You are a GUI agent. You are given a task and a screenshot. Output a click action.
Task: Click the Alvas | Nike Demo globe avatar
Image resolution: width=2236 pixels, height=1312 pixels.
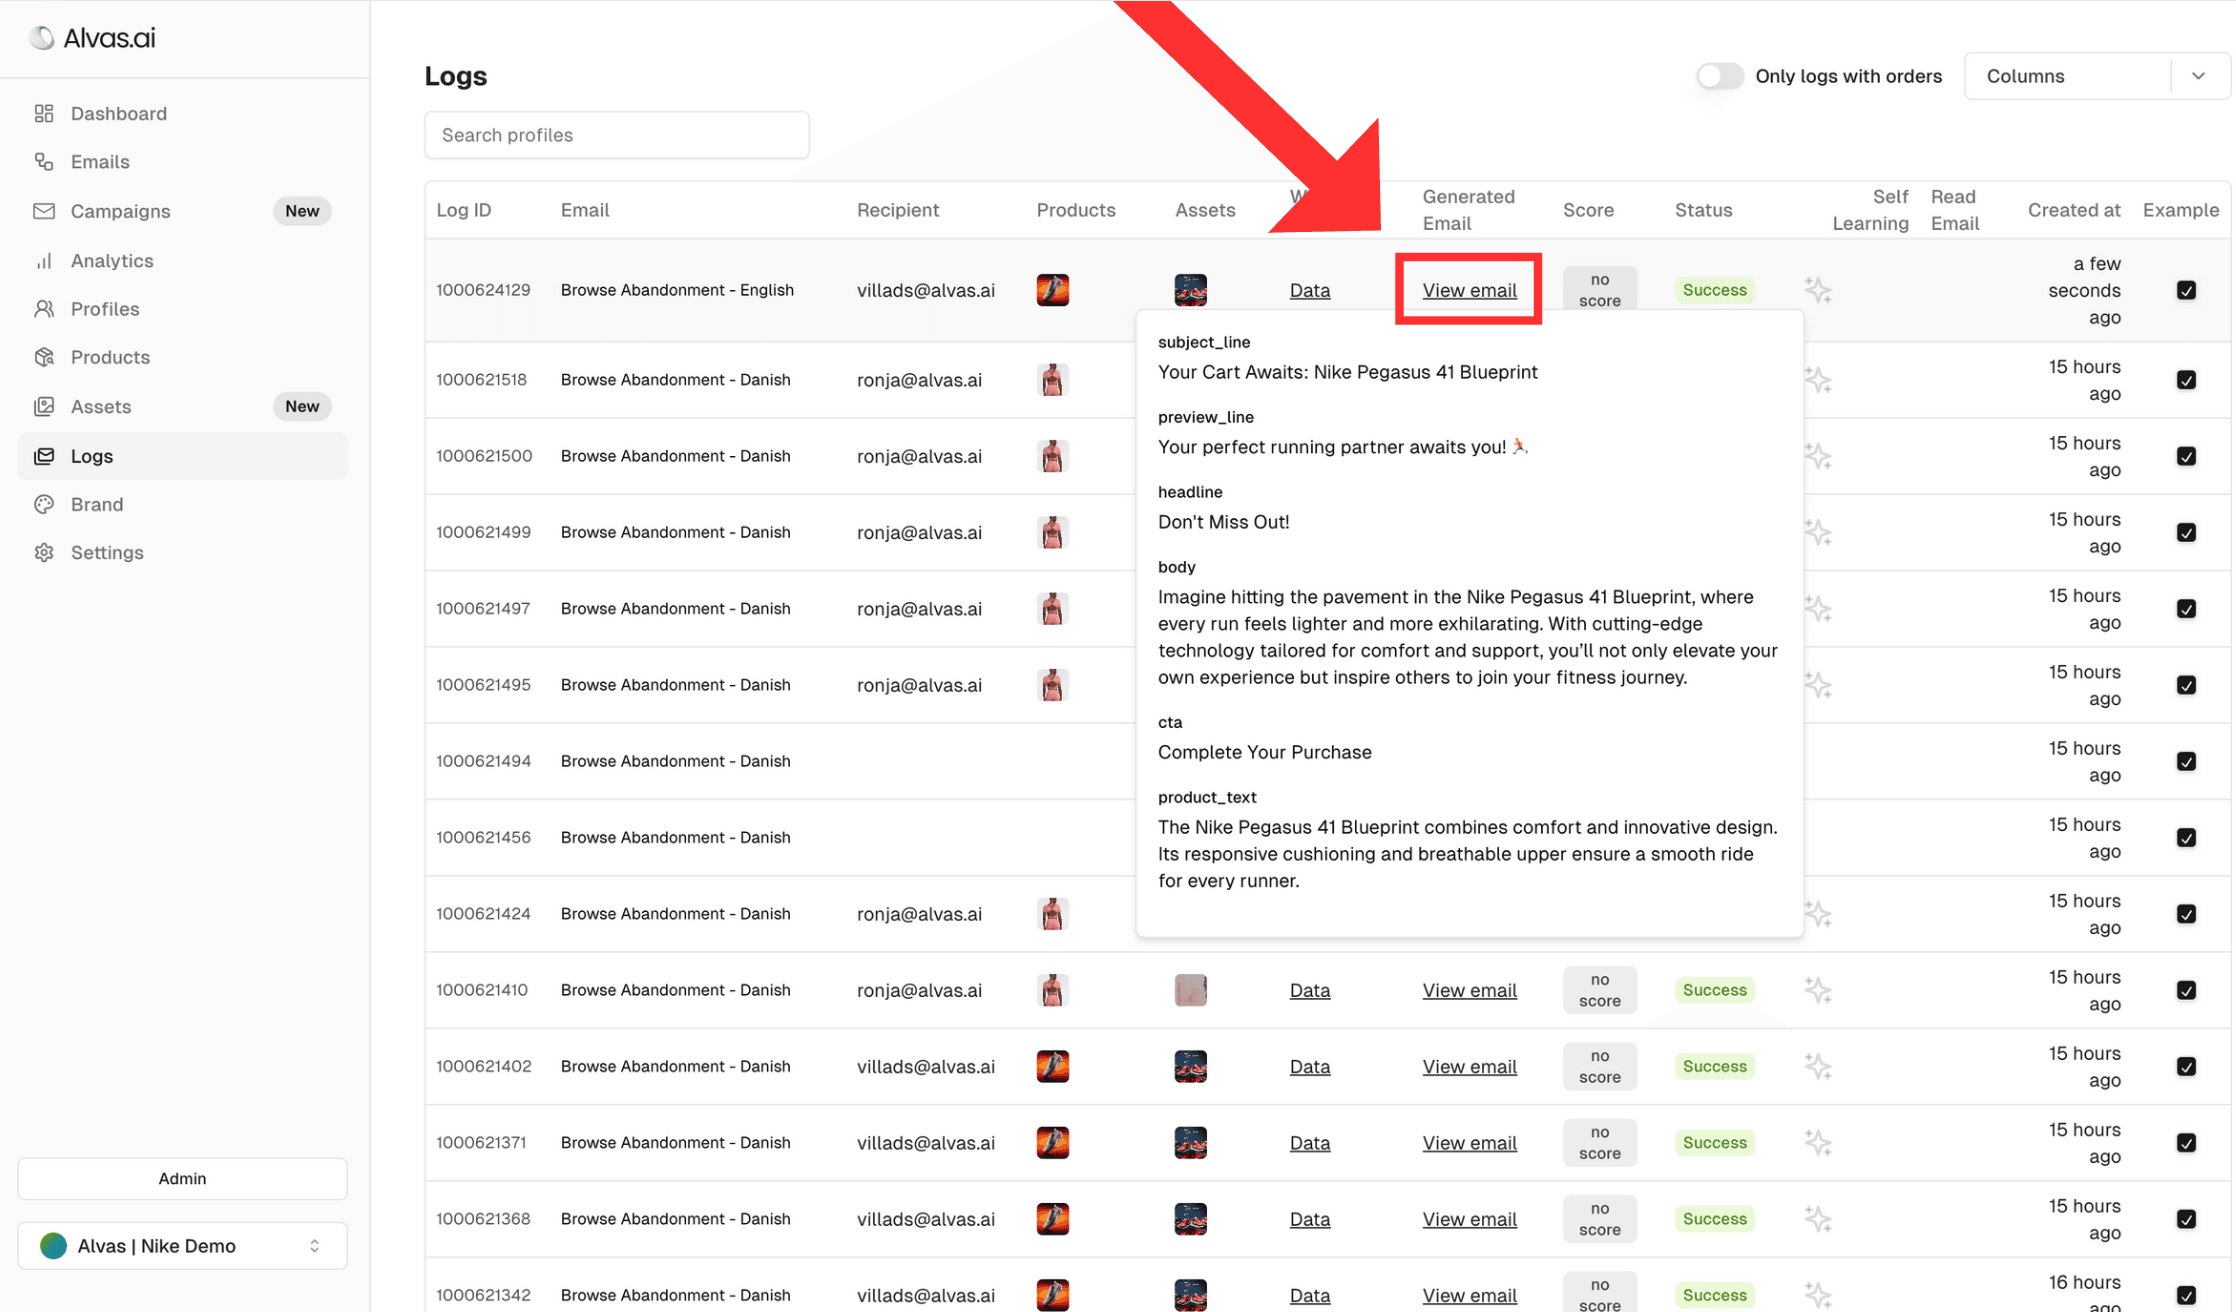click(53, 1246)
